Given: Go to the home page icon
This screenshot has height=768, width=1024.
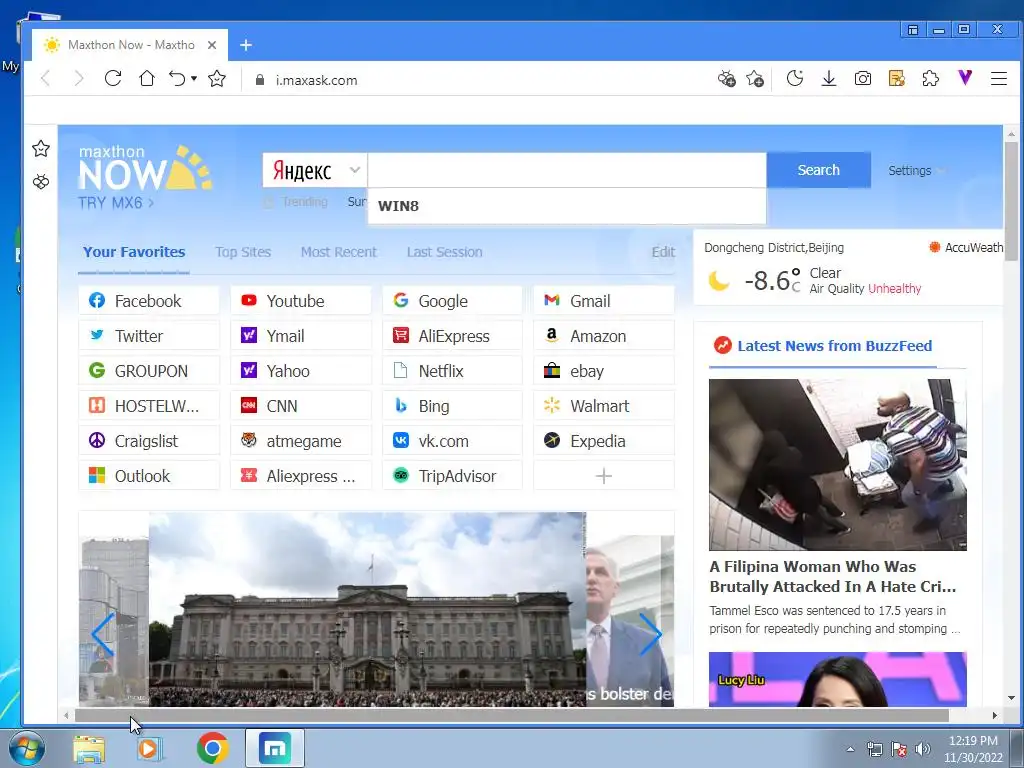Looking at the screenshot, I should 147,79.
